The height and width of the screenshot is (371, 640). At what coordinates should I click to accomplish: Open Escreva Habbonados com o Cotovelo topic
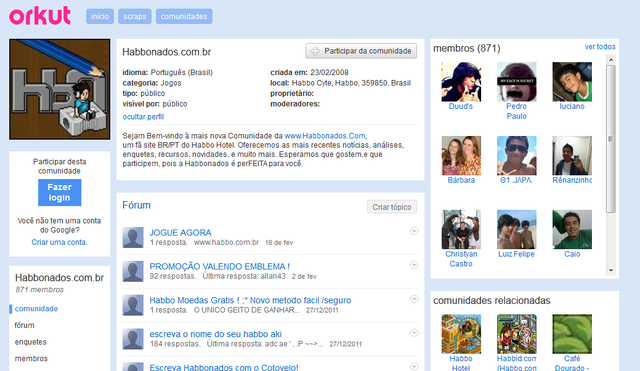tap(224, 367)
